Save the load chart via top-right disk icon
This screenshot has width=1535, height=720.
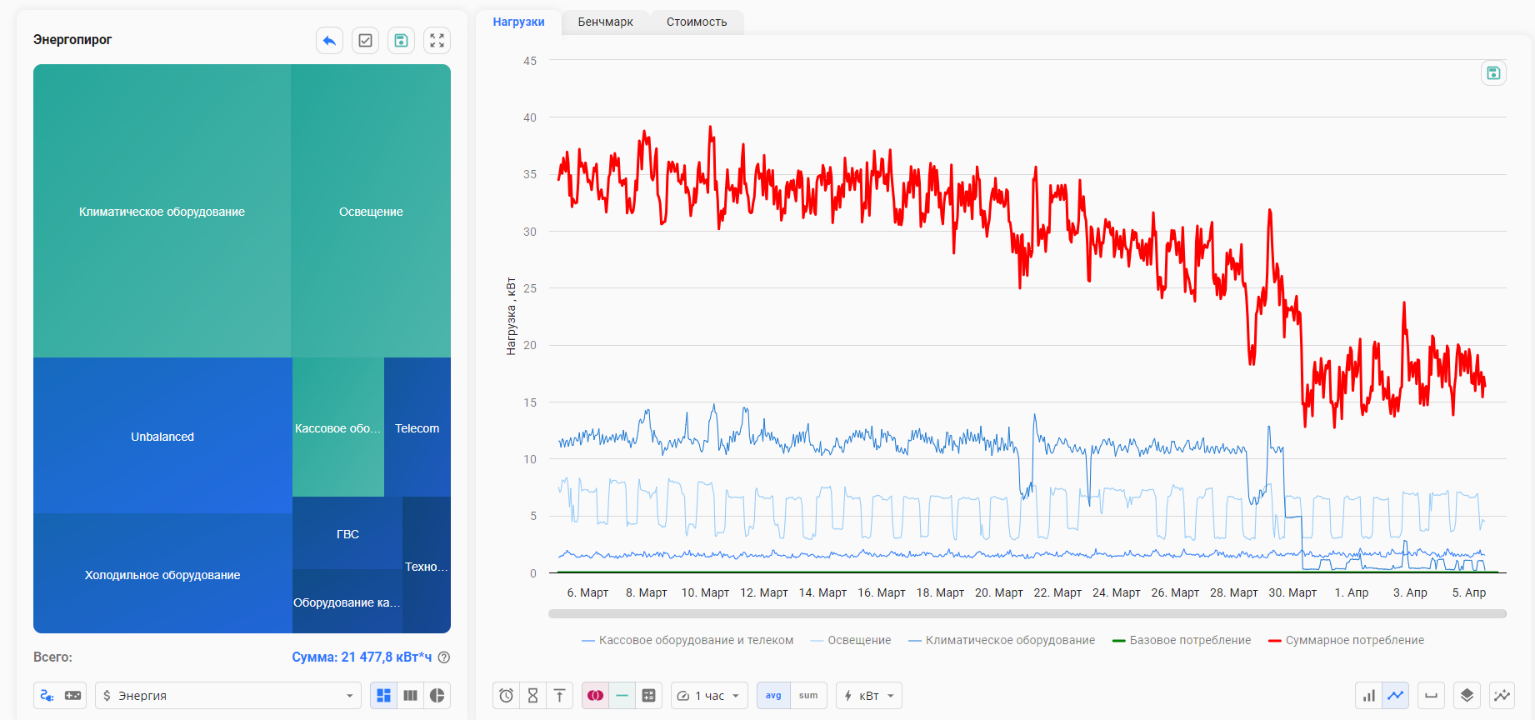click(x=1493, y=73)
